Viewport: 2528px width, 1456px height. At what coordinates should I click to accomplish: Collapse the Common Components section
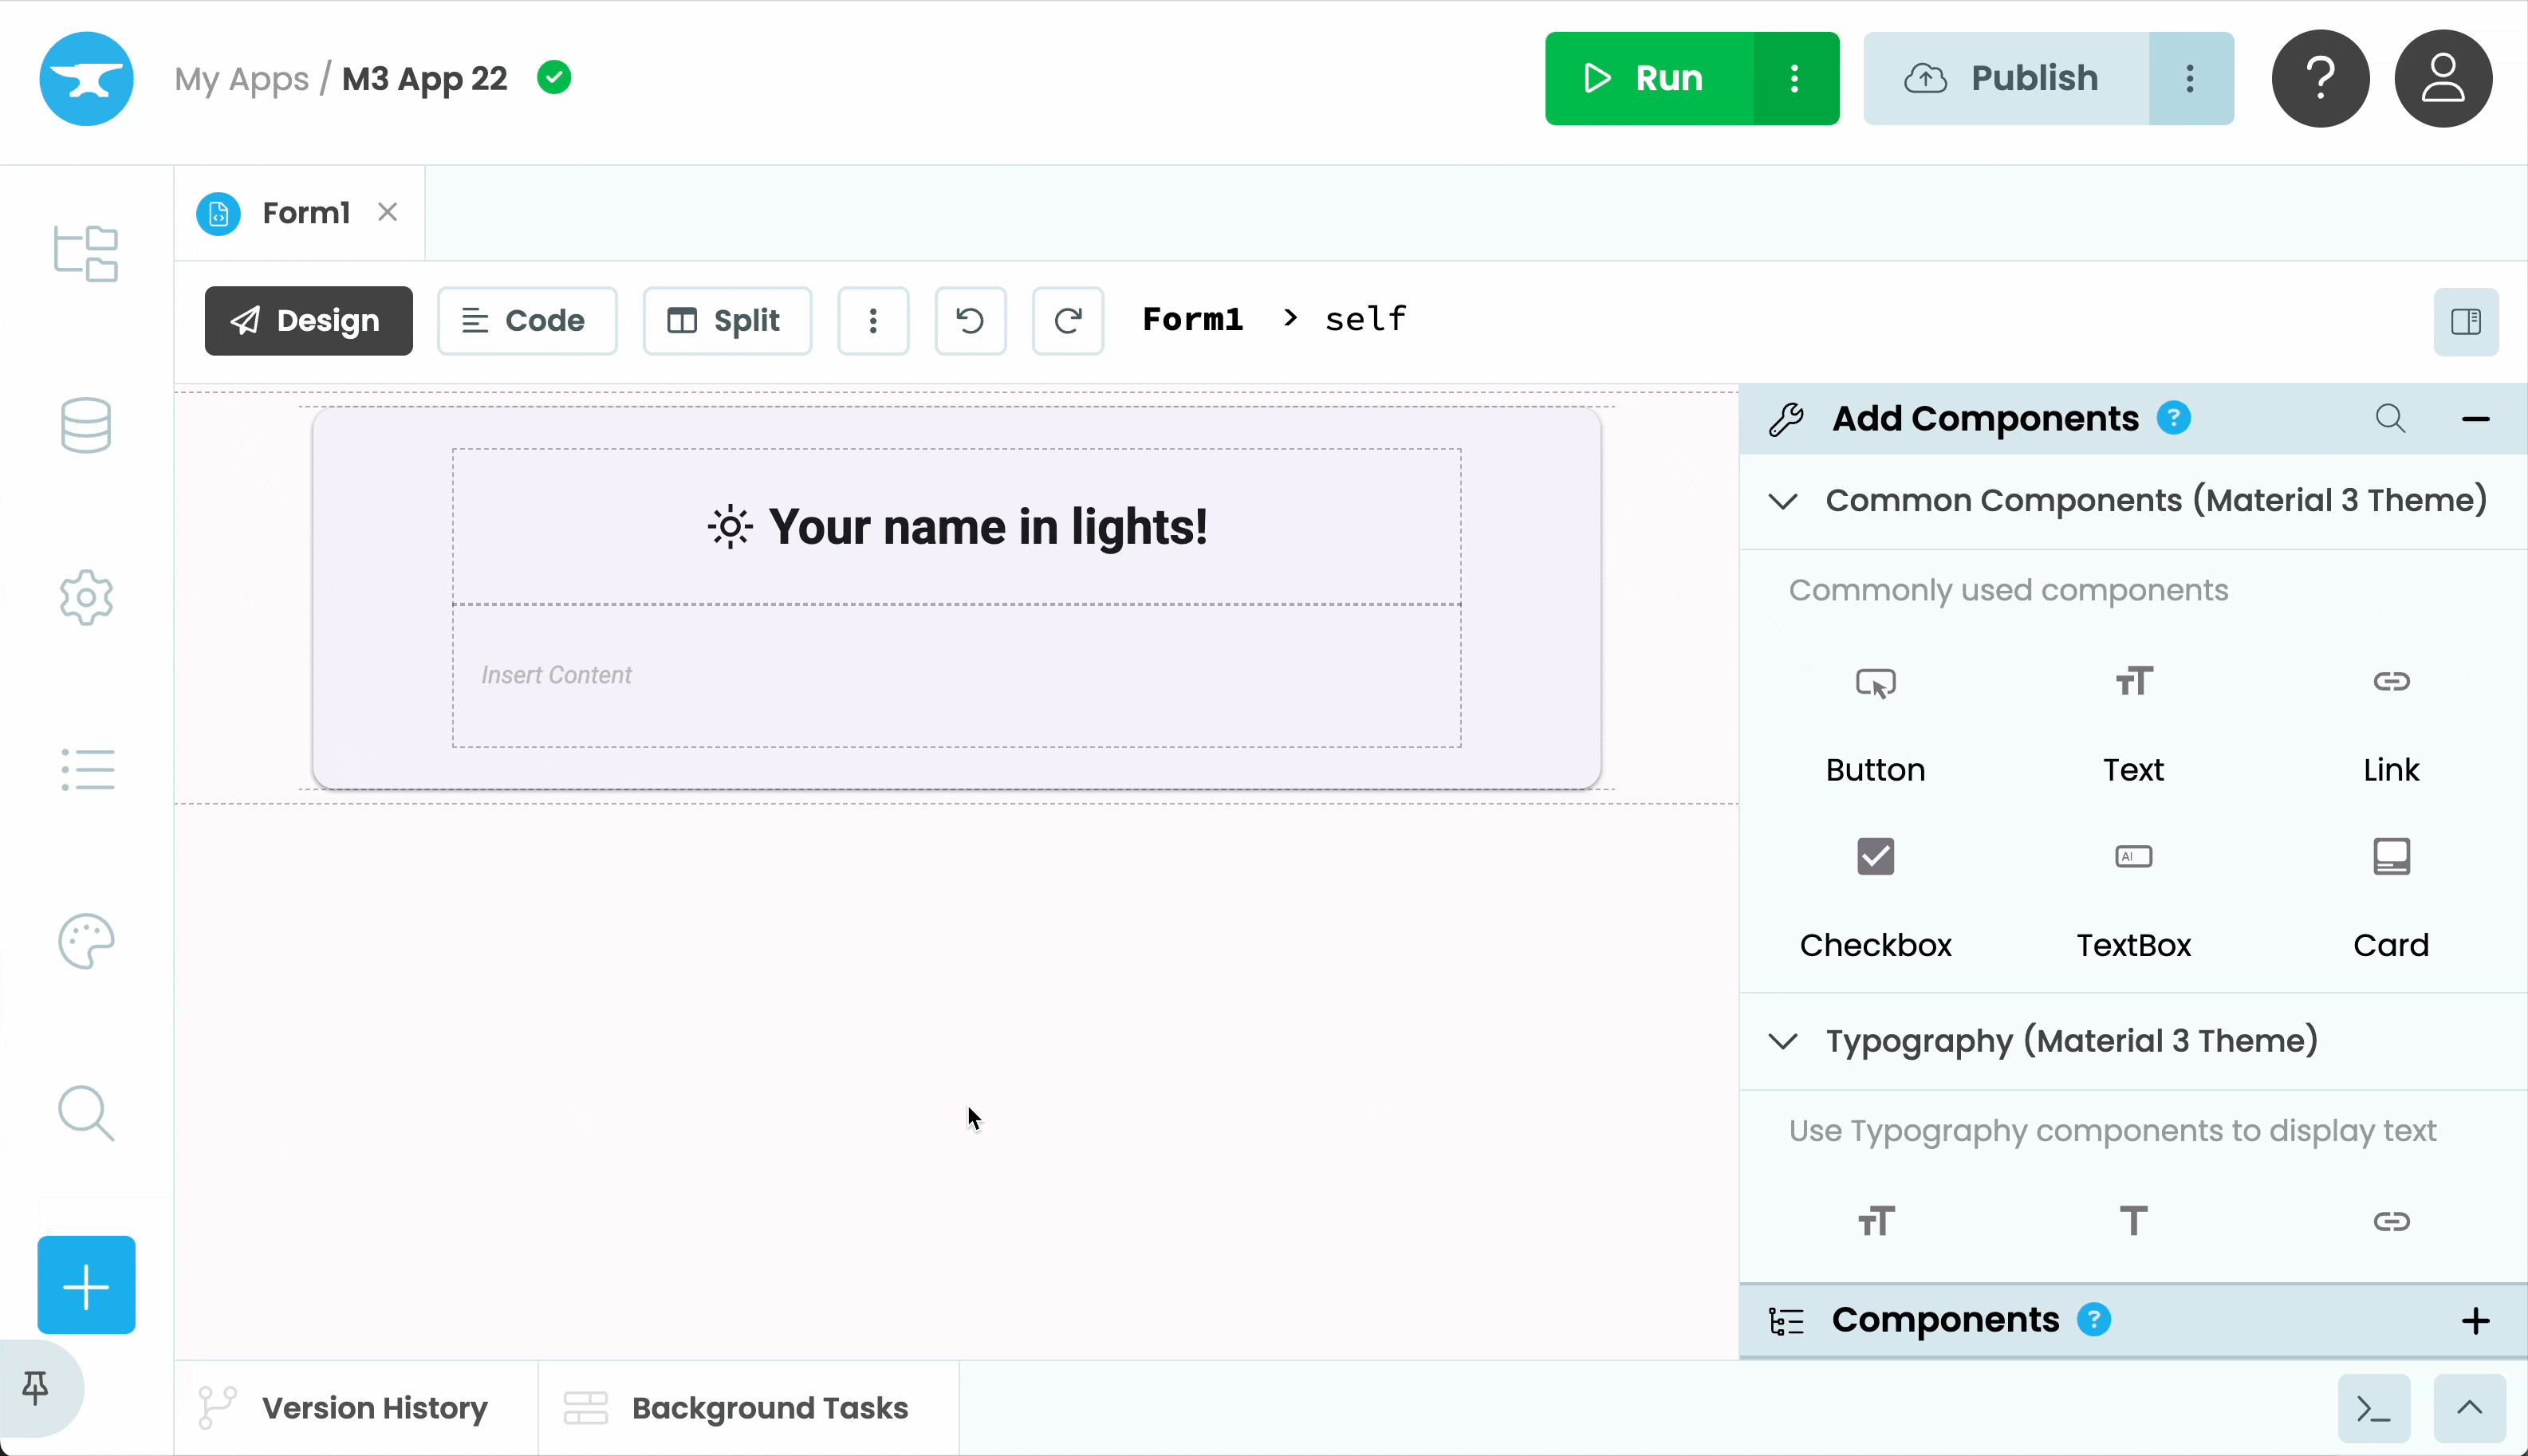[1783, 500]
